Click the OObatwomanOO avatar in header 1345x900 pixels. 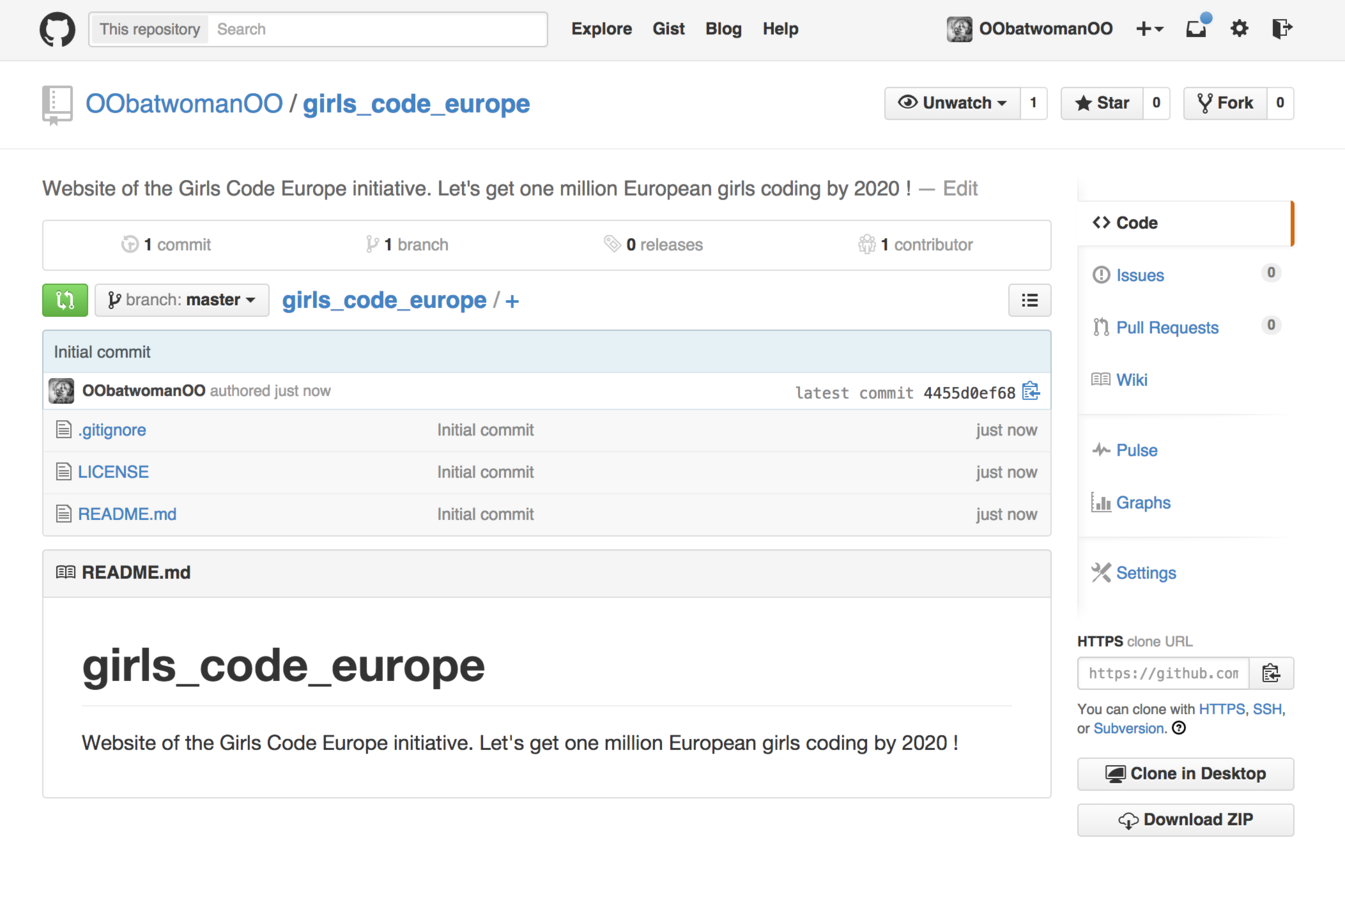pos(959,29)
